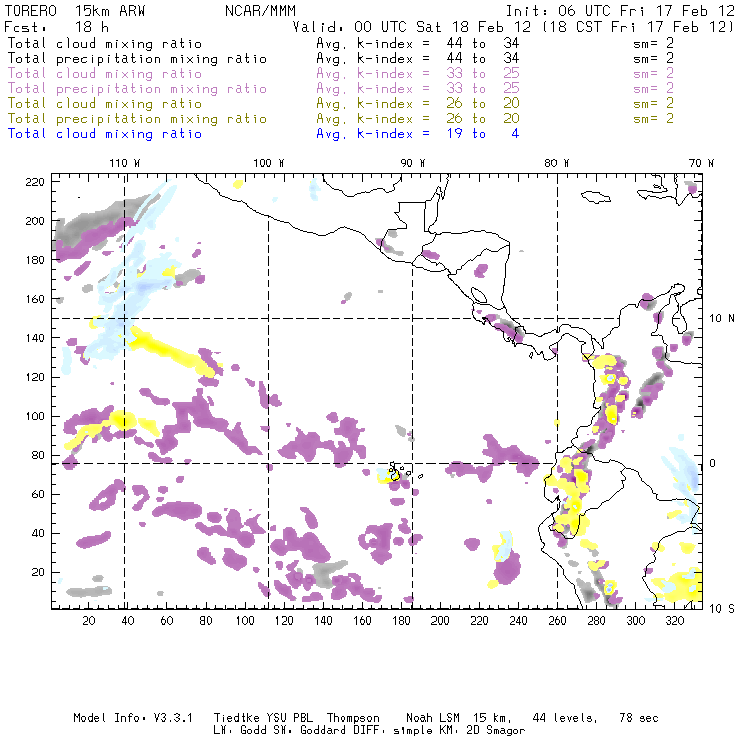Image resolution: width=740 pixels, height=740 pixels.
Task: Click the "LW: Godd" footer text
Action: (240, 731)
